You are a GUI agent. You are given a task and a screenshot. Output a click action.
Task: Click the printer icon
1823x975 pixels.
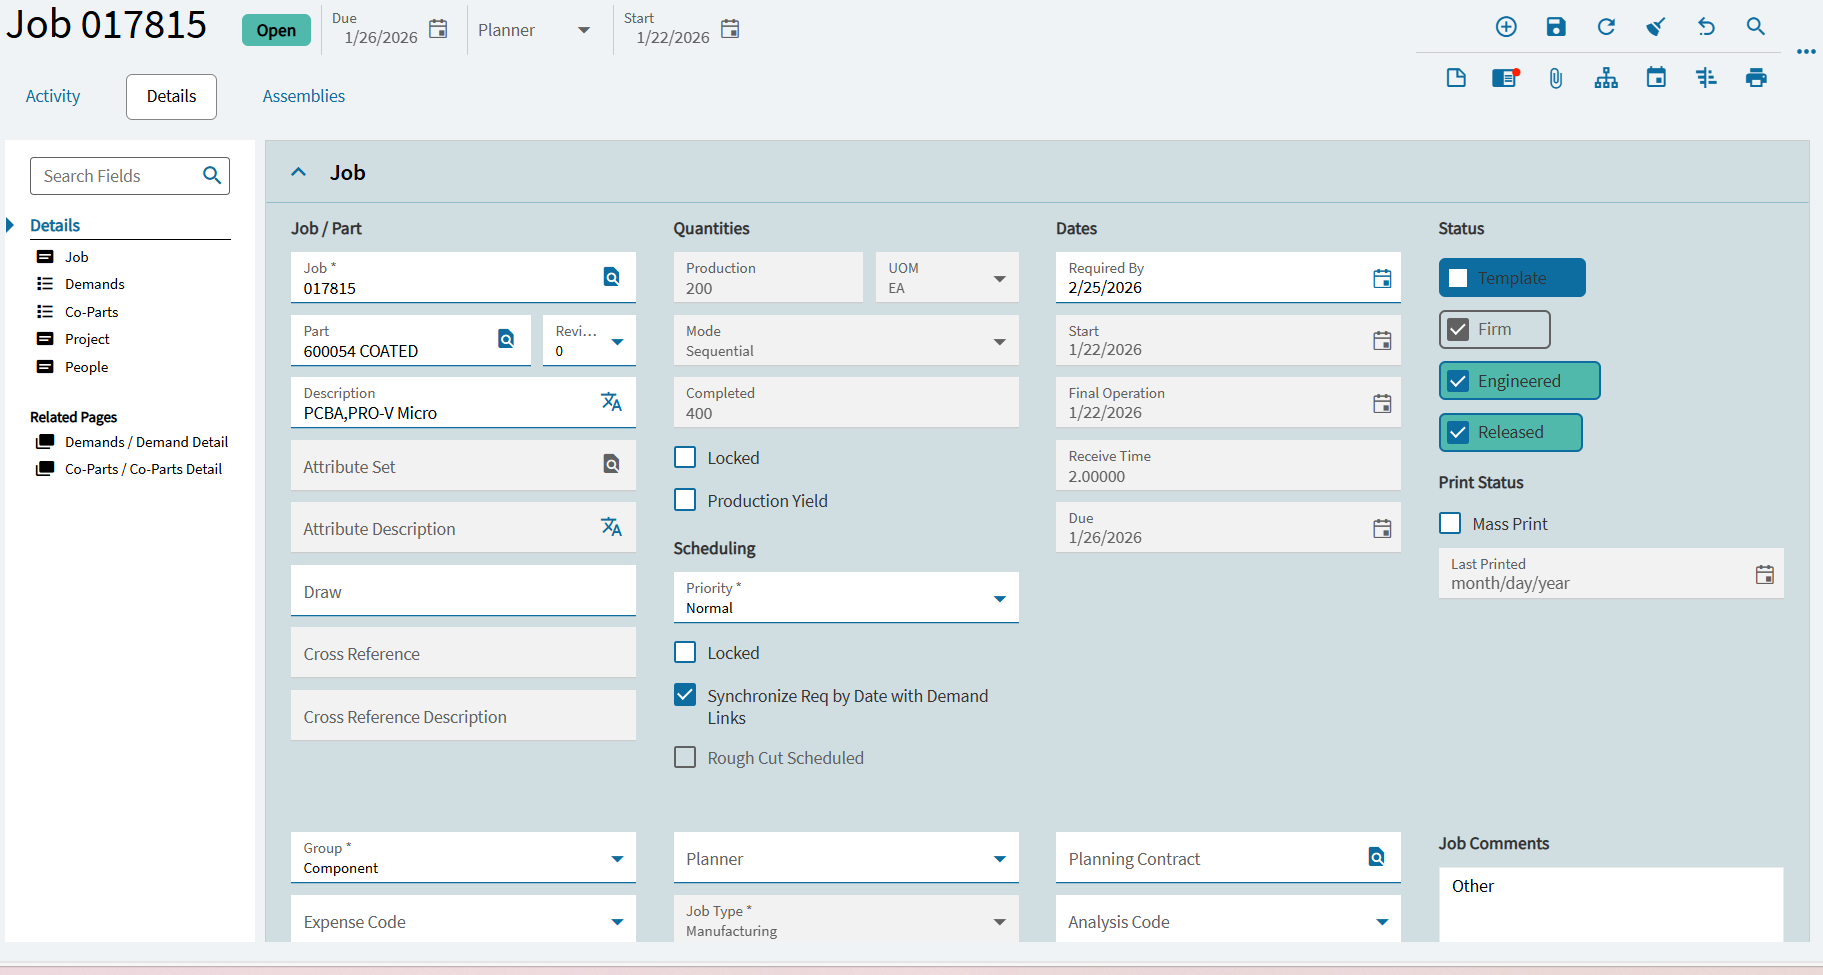click(1756, 78)
